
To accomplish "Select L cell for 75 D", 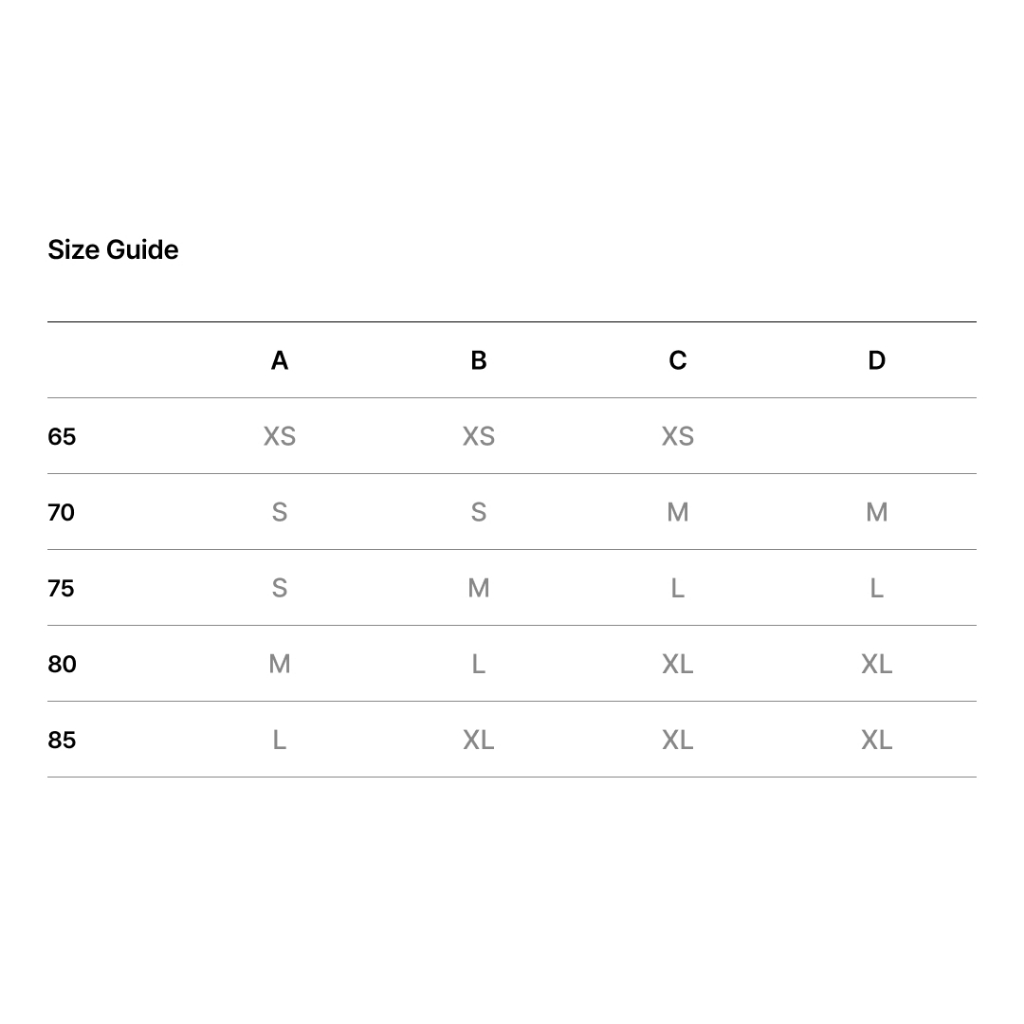I will 876,588.
